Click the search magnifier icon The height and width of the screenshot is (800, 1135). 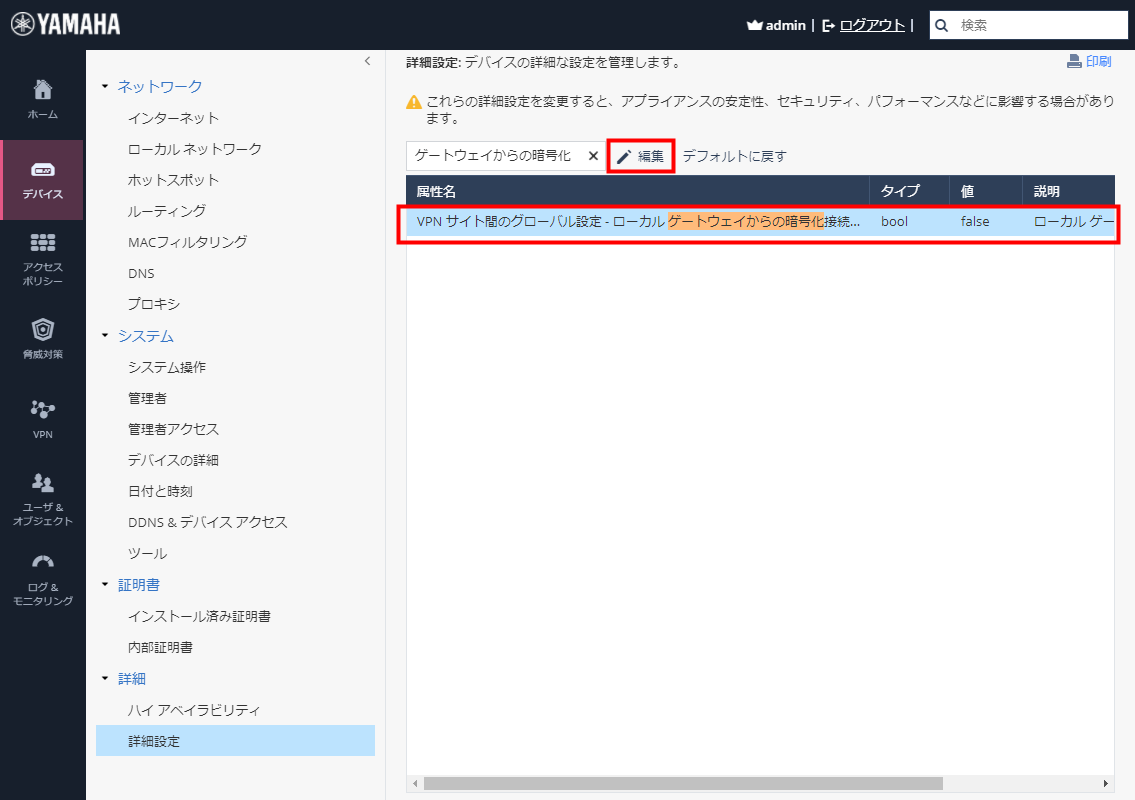941,24
